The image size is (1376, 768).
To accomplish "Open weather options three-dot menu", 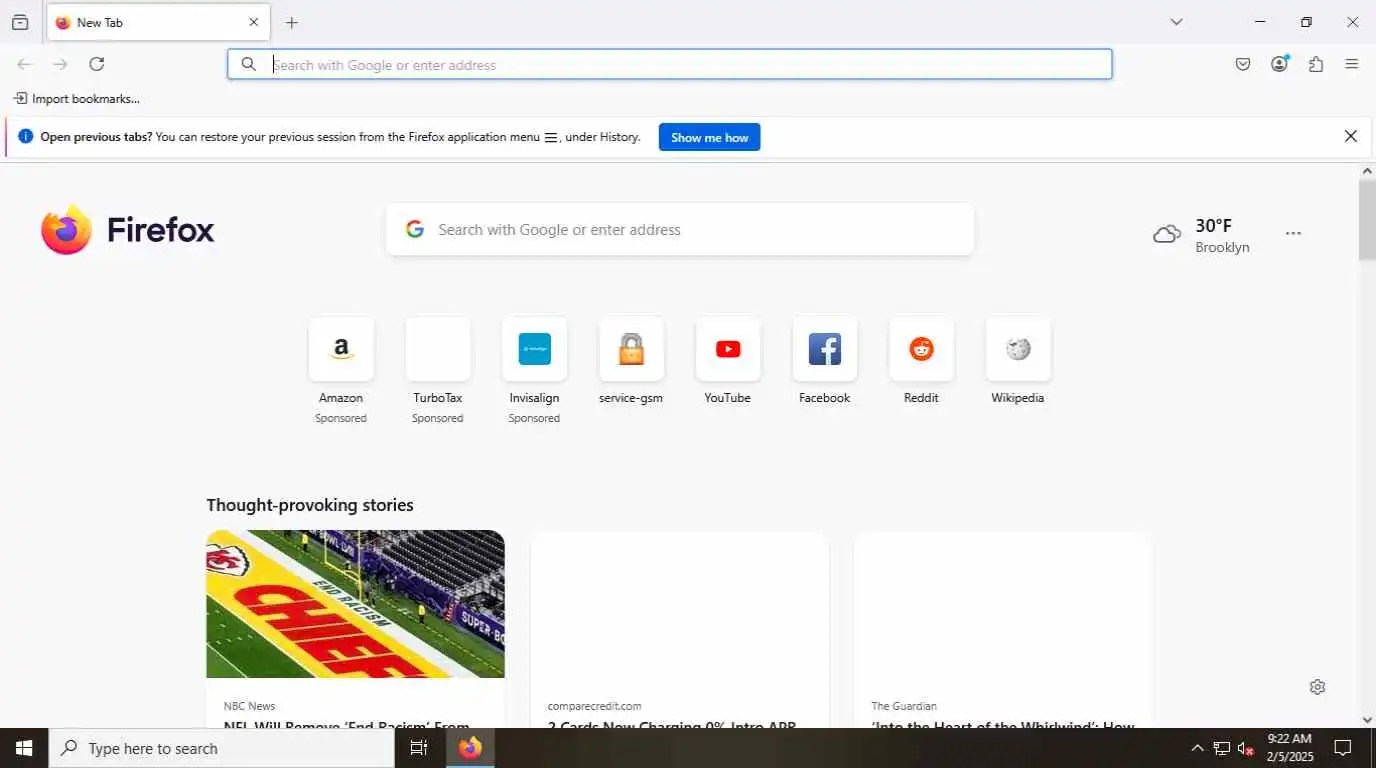I will [1293, 233].
